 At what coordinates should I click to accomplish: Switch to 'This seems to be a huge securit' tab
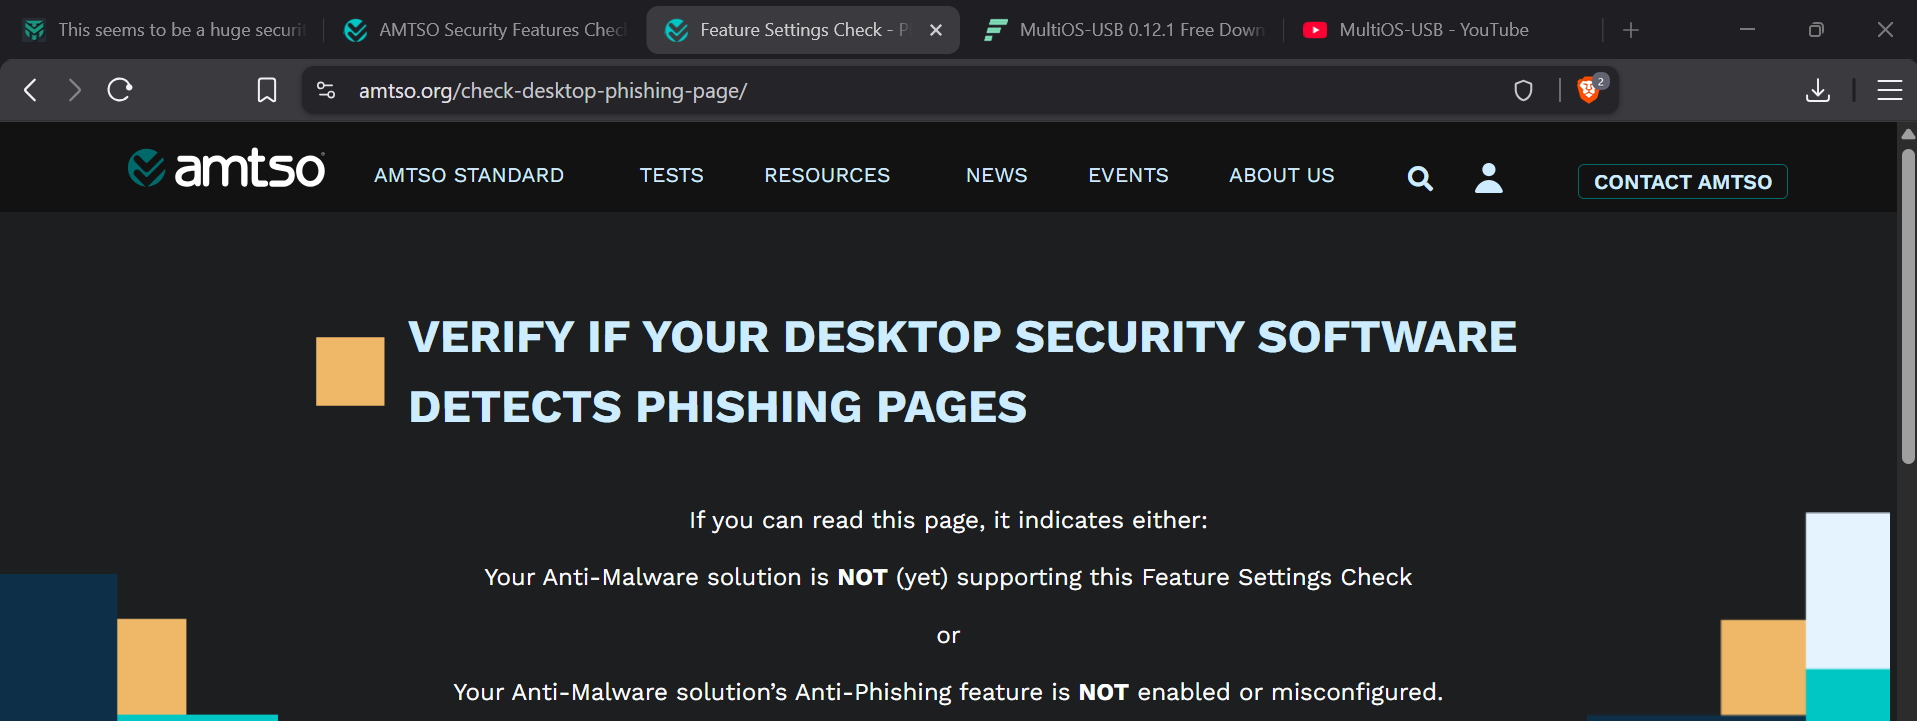165,30
